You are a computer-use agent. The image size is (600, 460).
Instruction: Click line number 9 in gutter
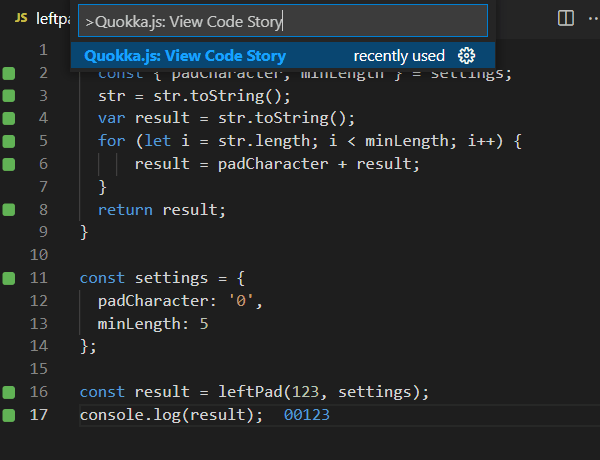[43, 232]
